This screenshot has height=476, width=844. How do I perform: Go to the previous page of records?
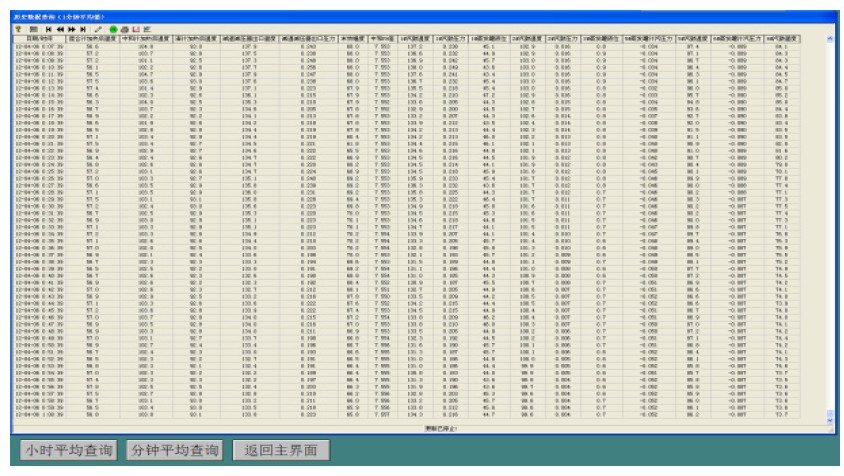pos(60,30)
